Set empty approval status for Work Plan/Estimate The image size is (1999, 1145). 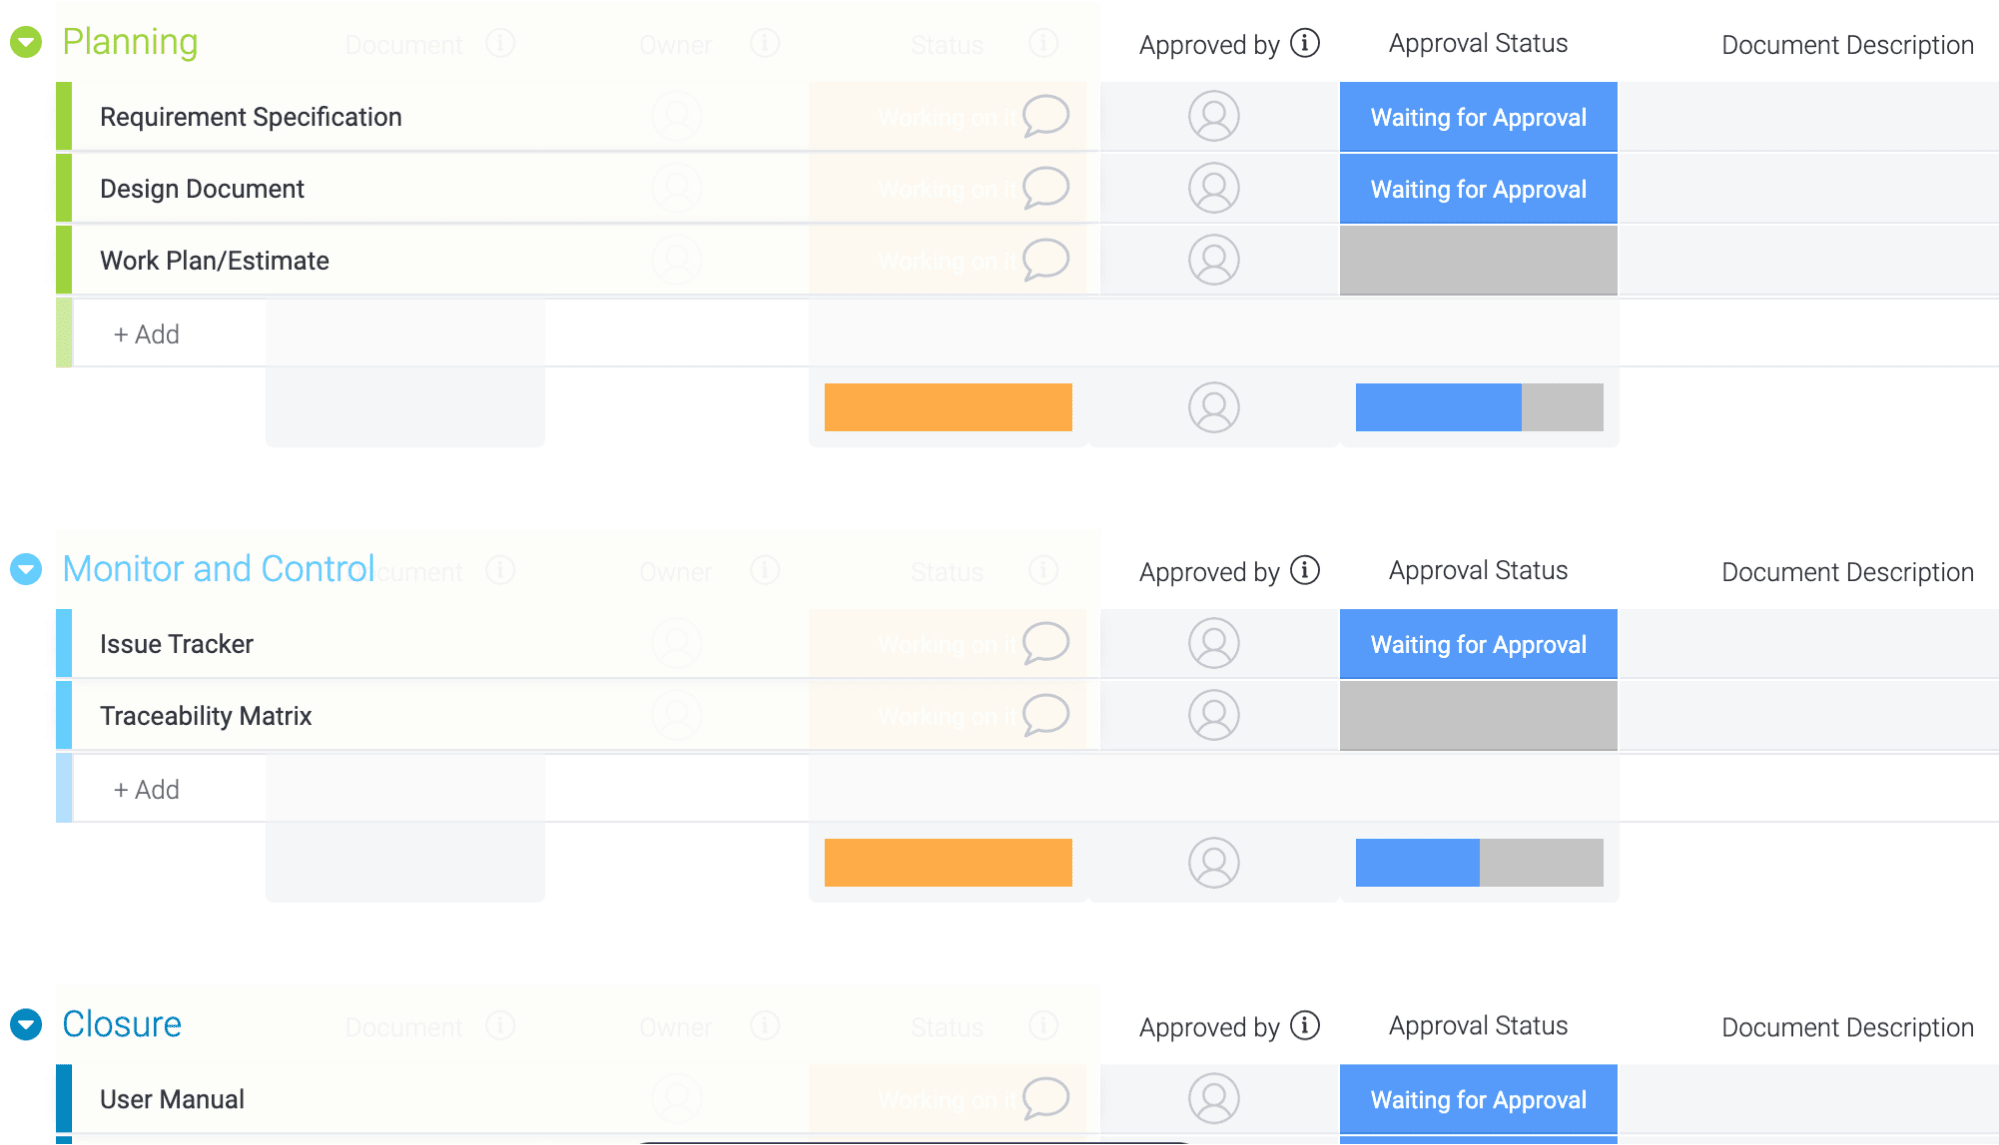click(x=1478, y=260)
